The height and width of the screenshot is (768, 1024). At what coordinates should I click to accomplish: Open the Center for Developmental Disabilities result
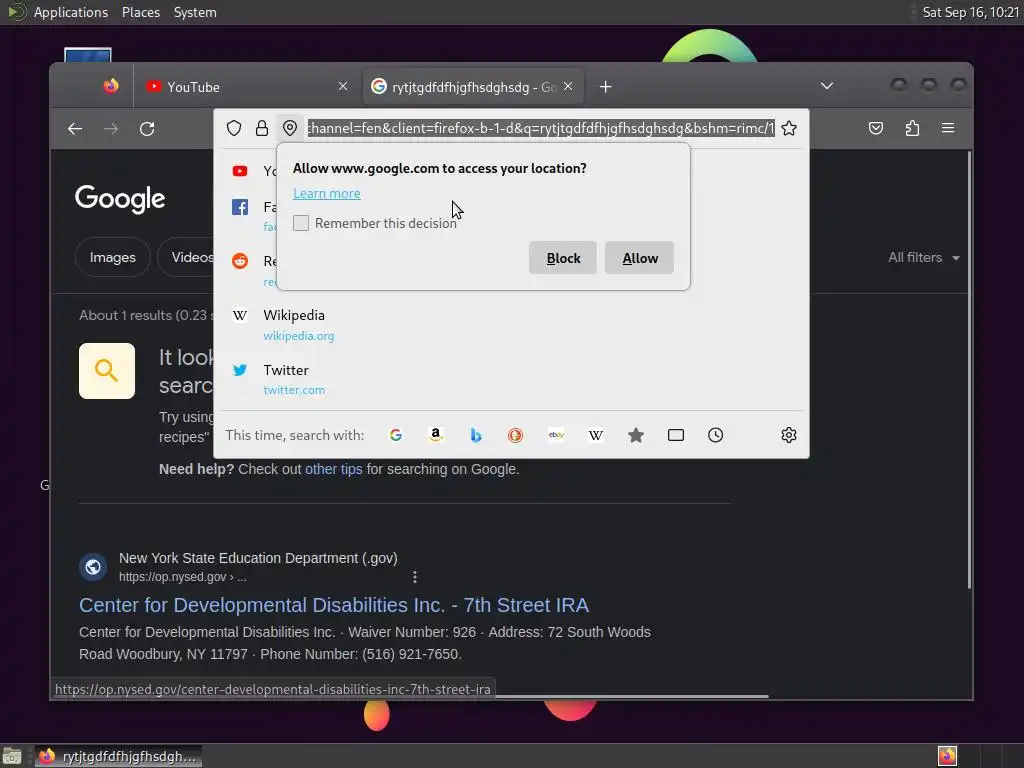click(334, 605)
